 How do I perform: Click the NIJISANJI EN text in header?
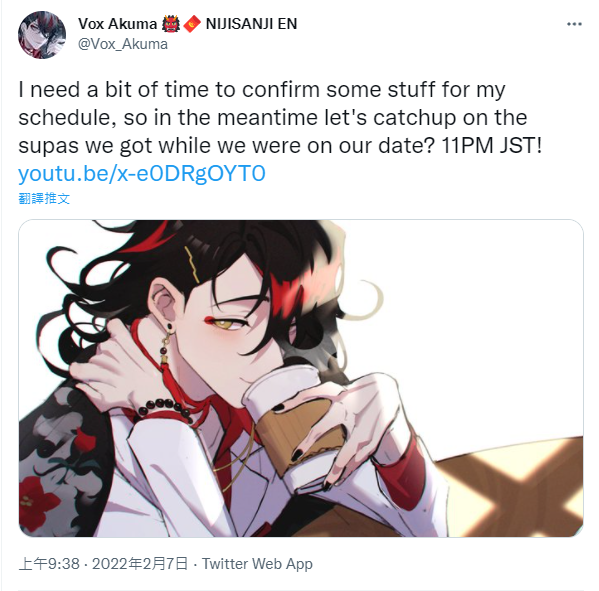251,24
